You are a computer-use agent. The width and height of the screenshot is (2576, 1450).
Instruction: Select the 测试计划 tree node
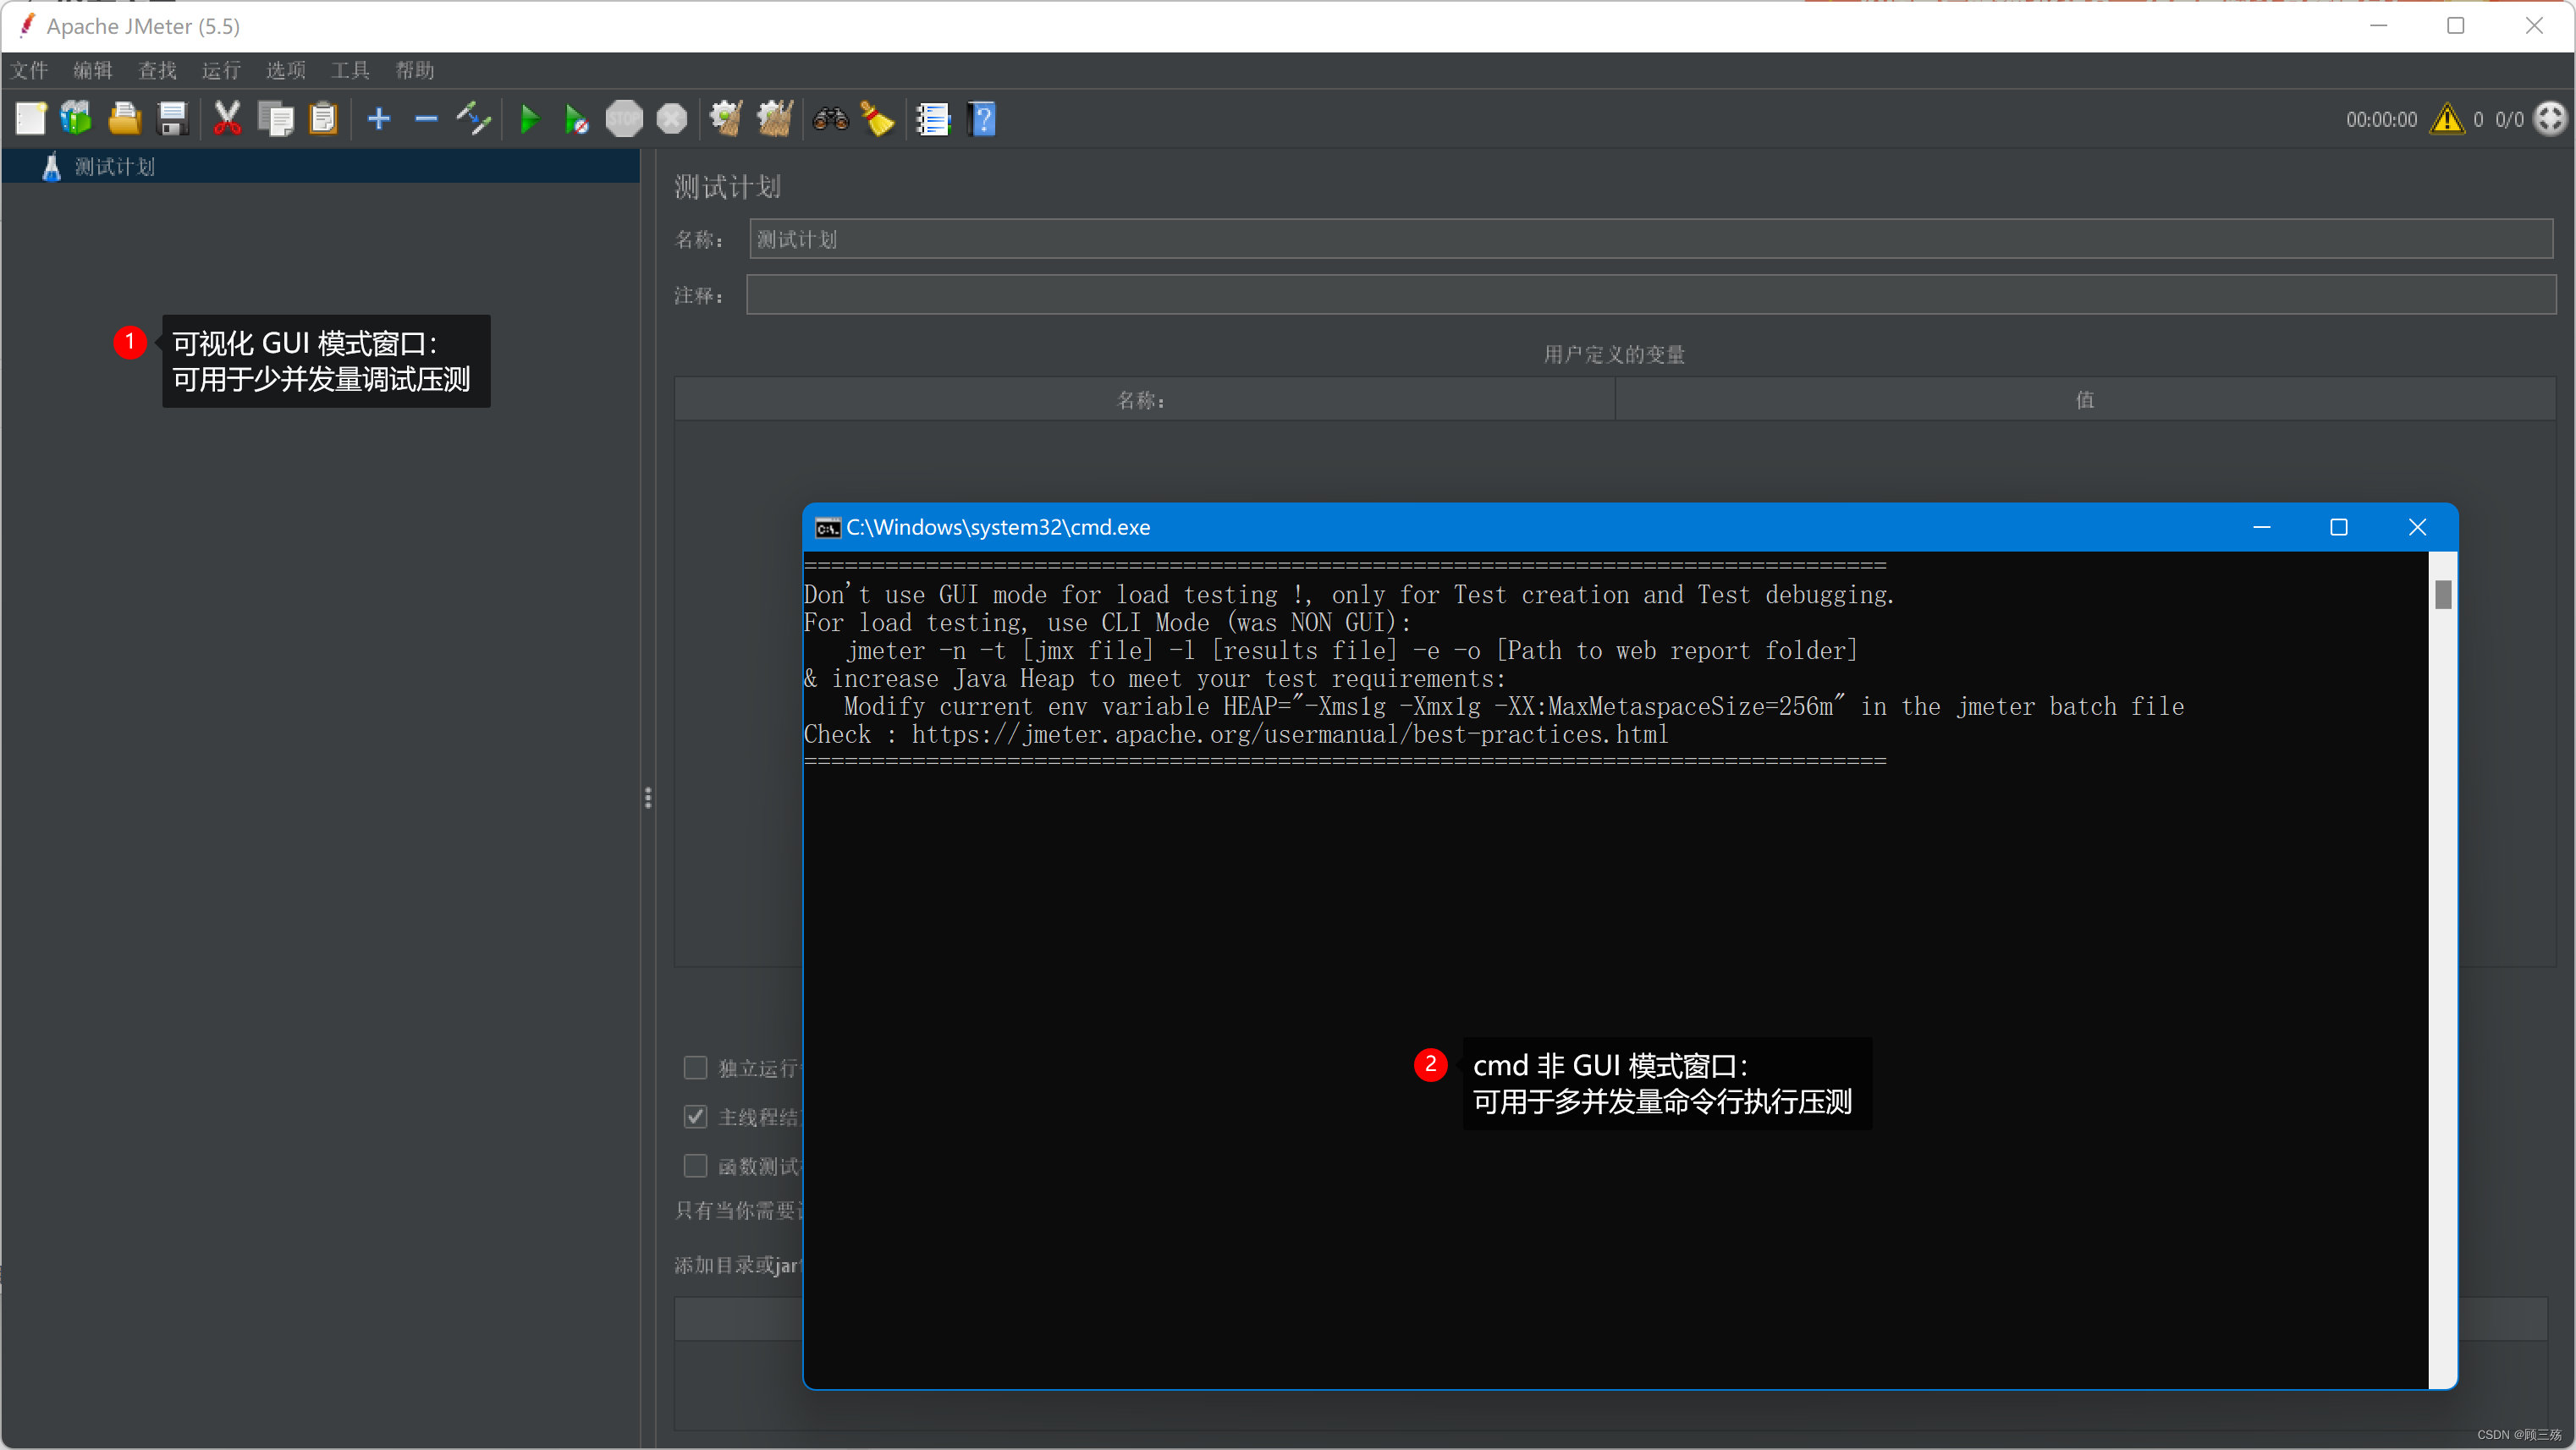tap(114, 166)
